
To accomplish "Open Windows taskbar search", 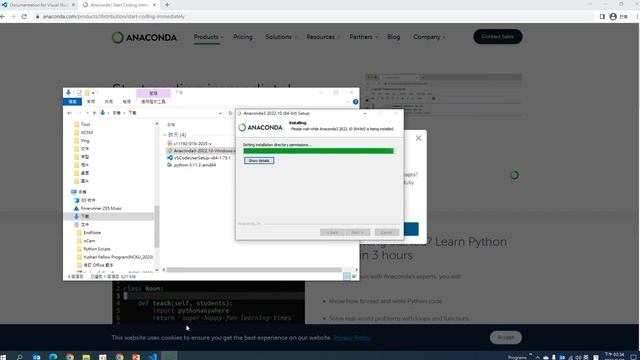I will click(19, 357).
